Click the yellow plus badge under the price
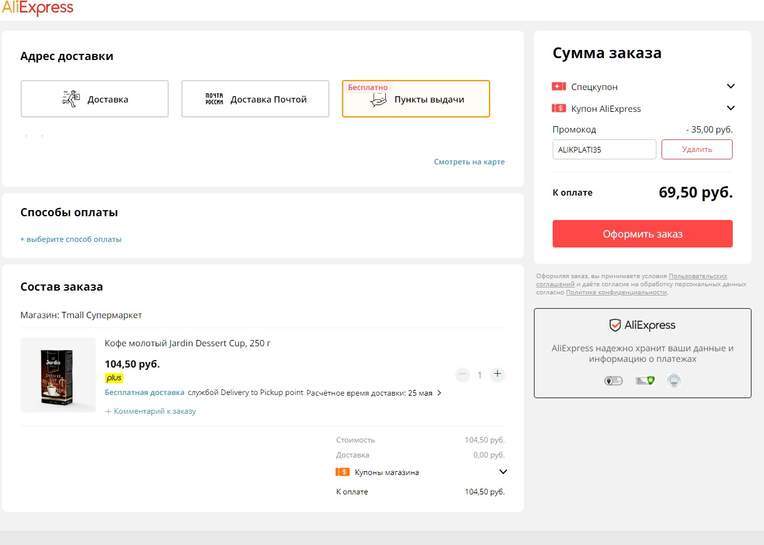This screenshot has height=545, width=764. [114, 378]
